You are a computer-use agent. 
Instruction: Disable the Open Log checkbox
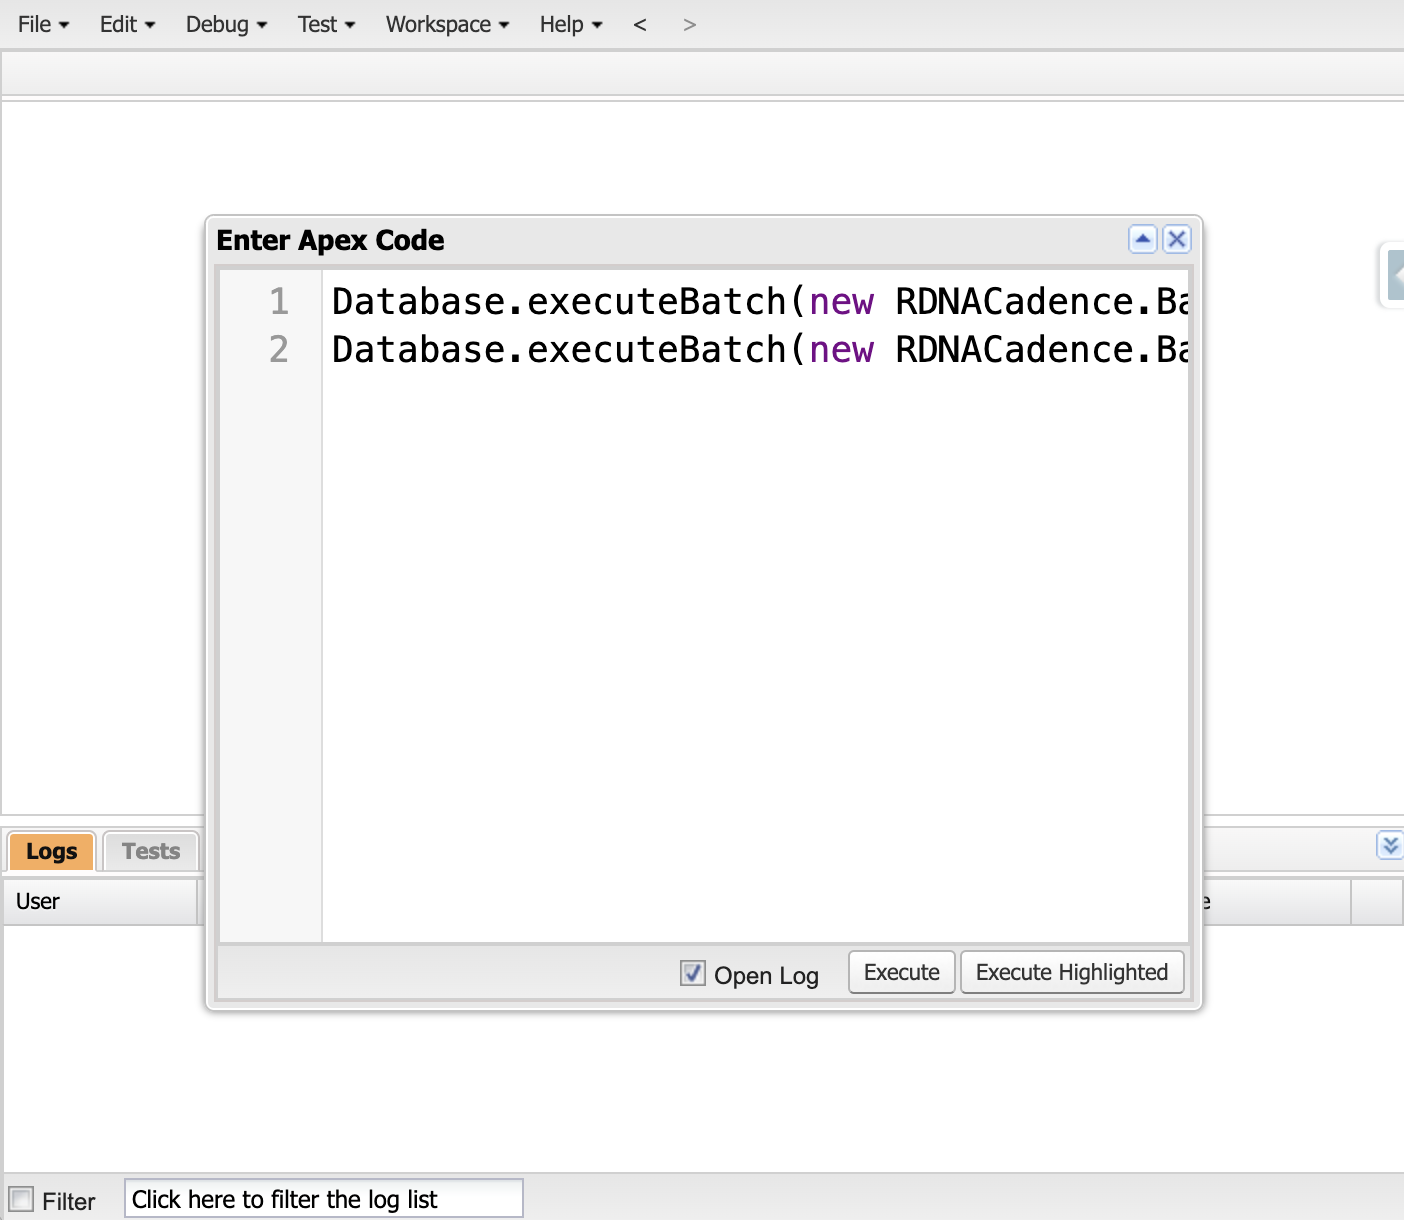point(692,973)
